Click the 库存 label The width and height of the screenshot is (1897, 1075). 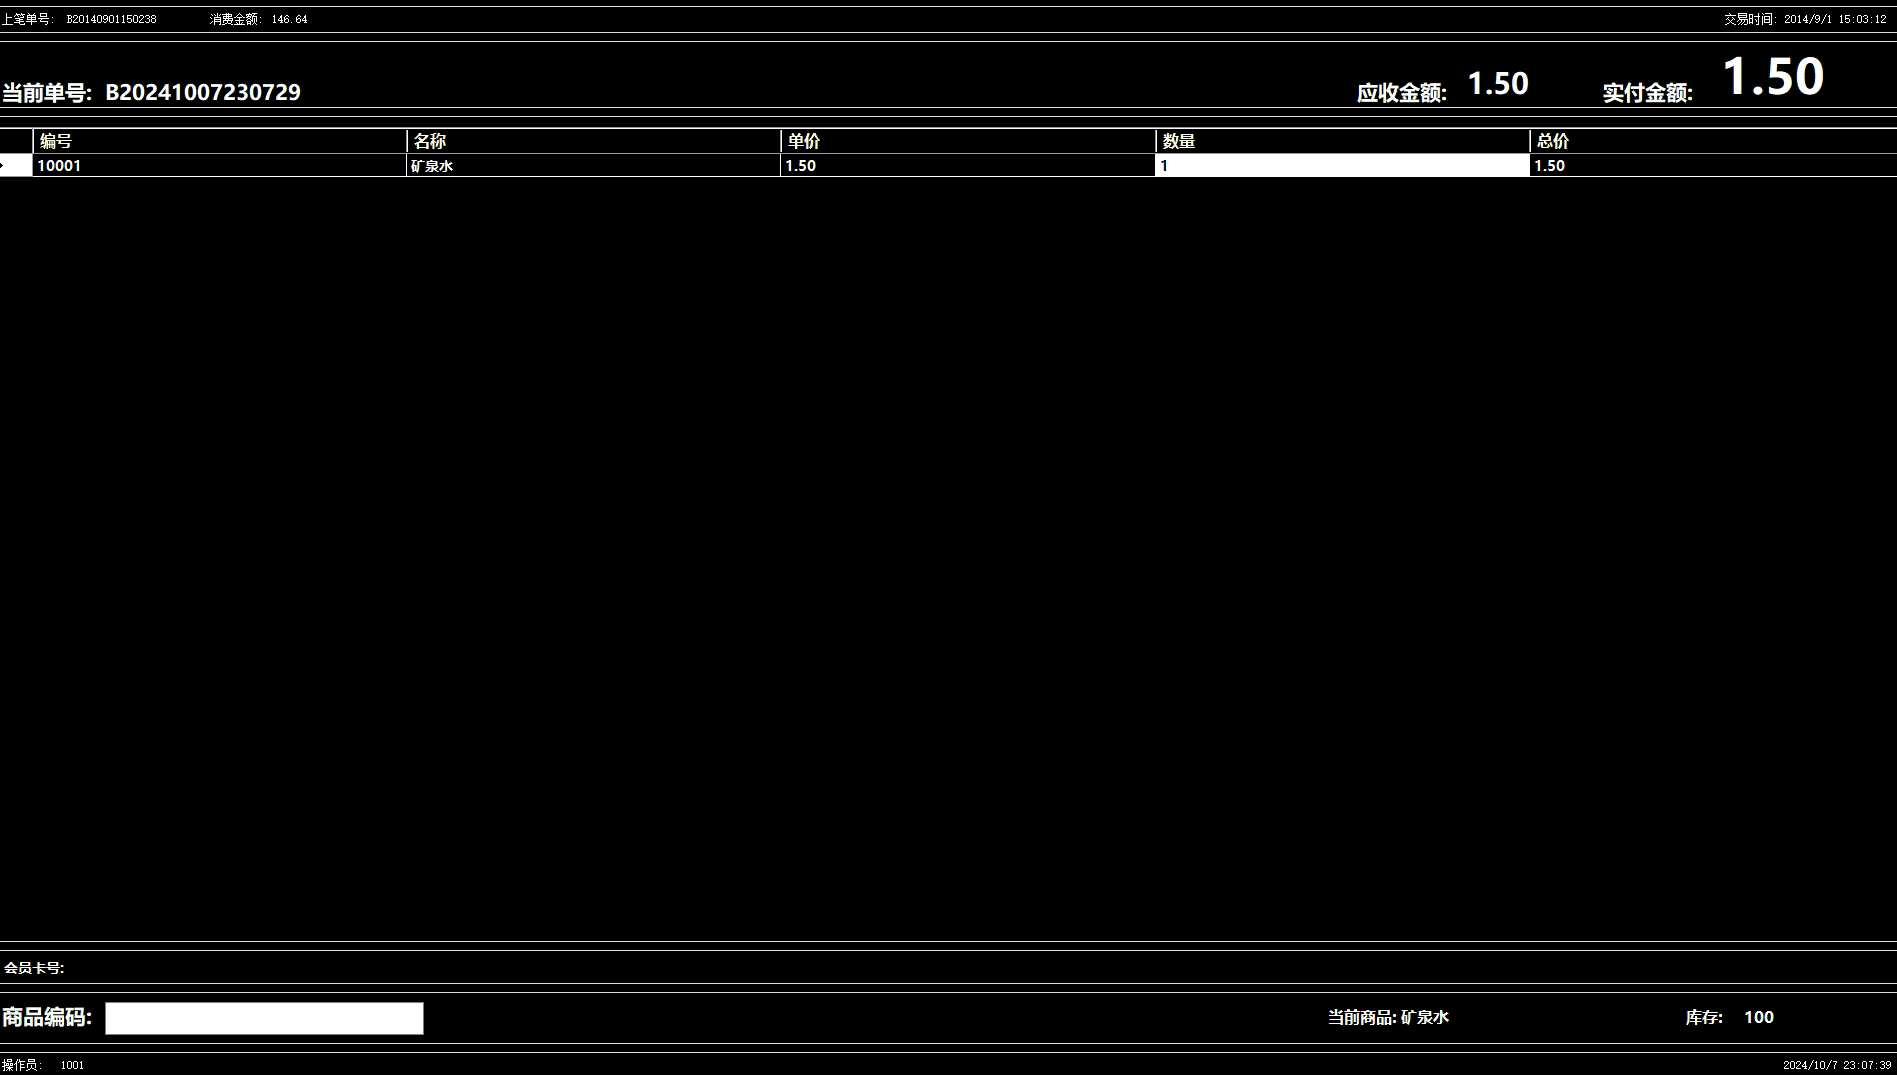(x=1704, y=1017)
